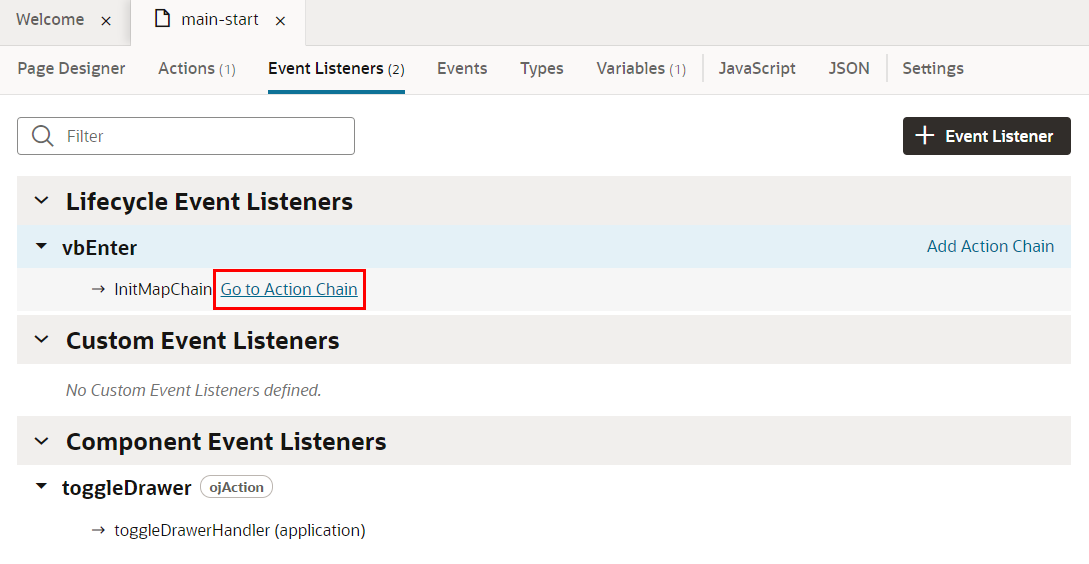Image resolution: width=1089 pixels, height=564 pixels.
Task: Collapse the Component Event Listeners section
Action: [41, 441]
